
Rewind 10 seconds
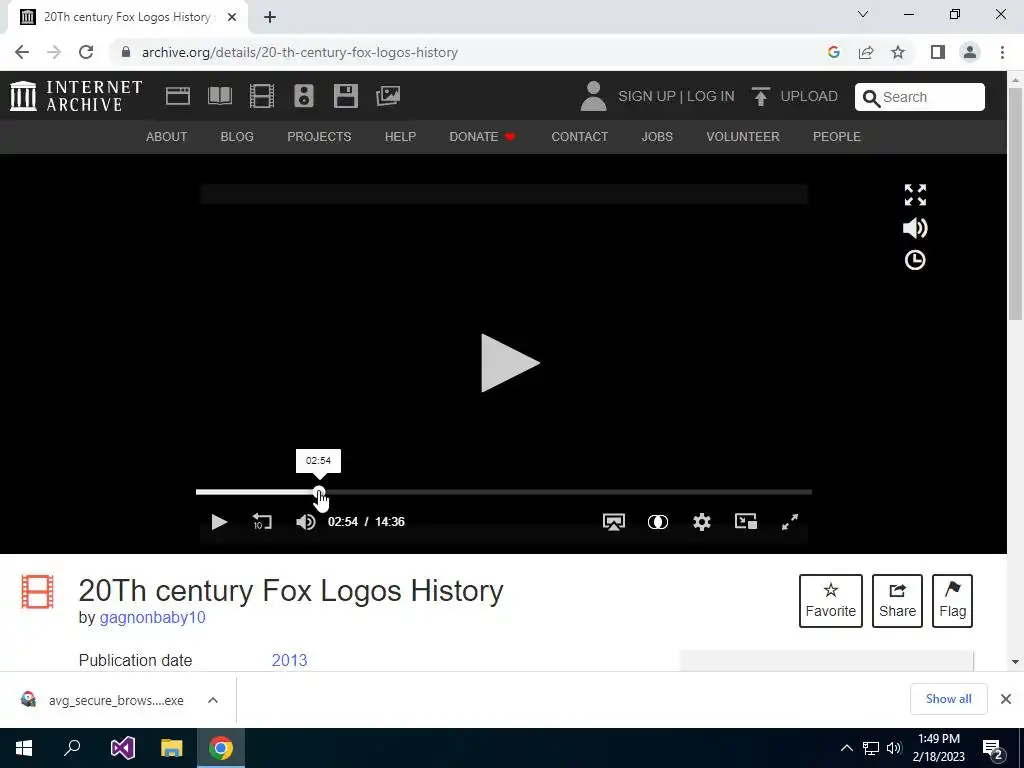(262, 522)
